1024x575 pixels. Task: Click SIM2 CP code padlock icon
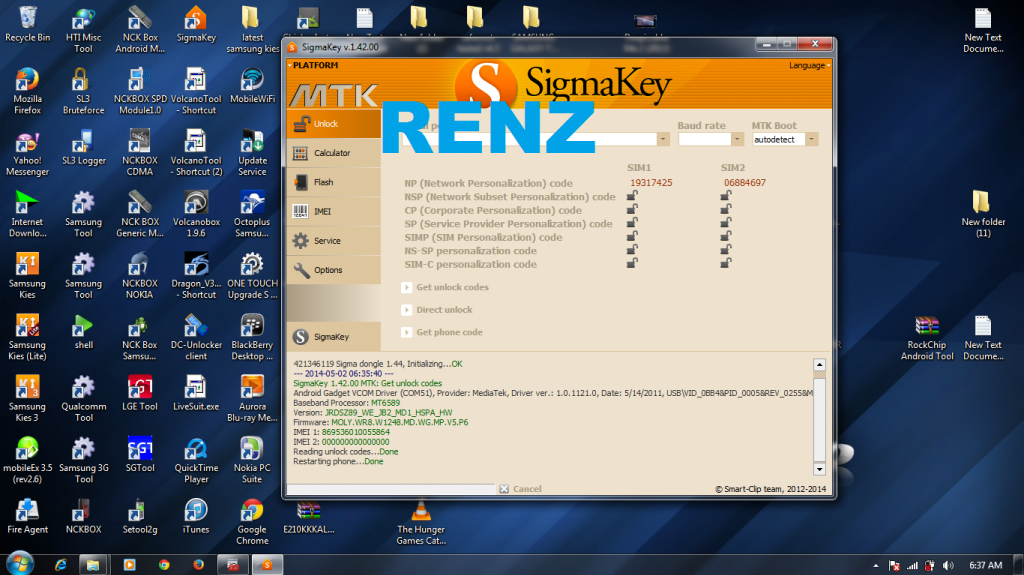[x=726, y=211]
